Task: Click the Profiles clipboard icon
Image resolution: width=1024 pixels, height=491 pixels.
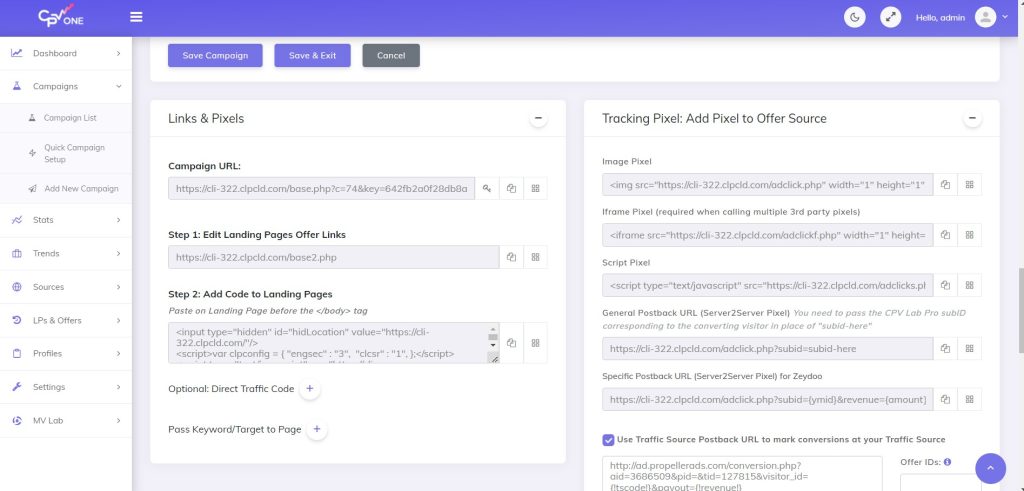Action: 17,353
